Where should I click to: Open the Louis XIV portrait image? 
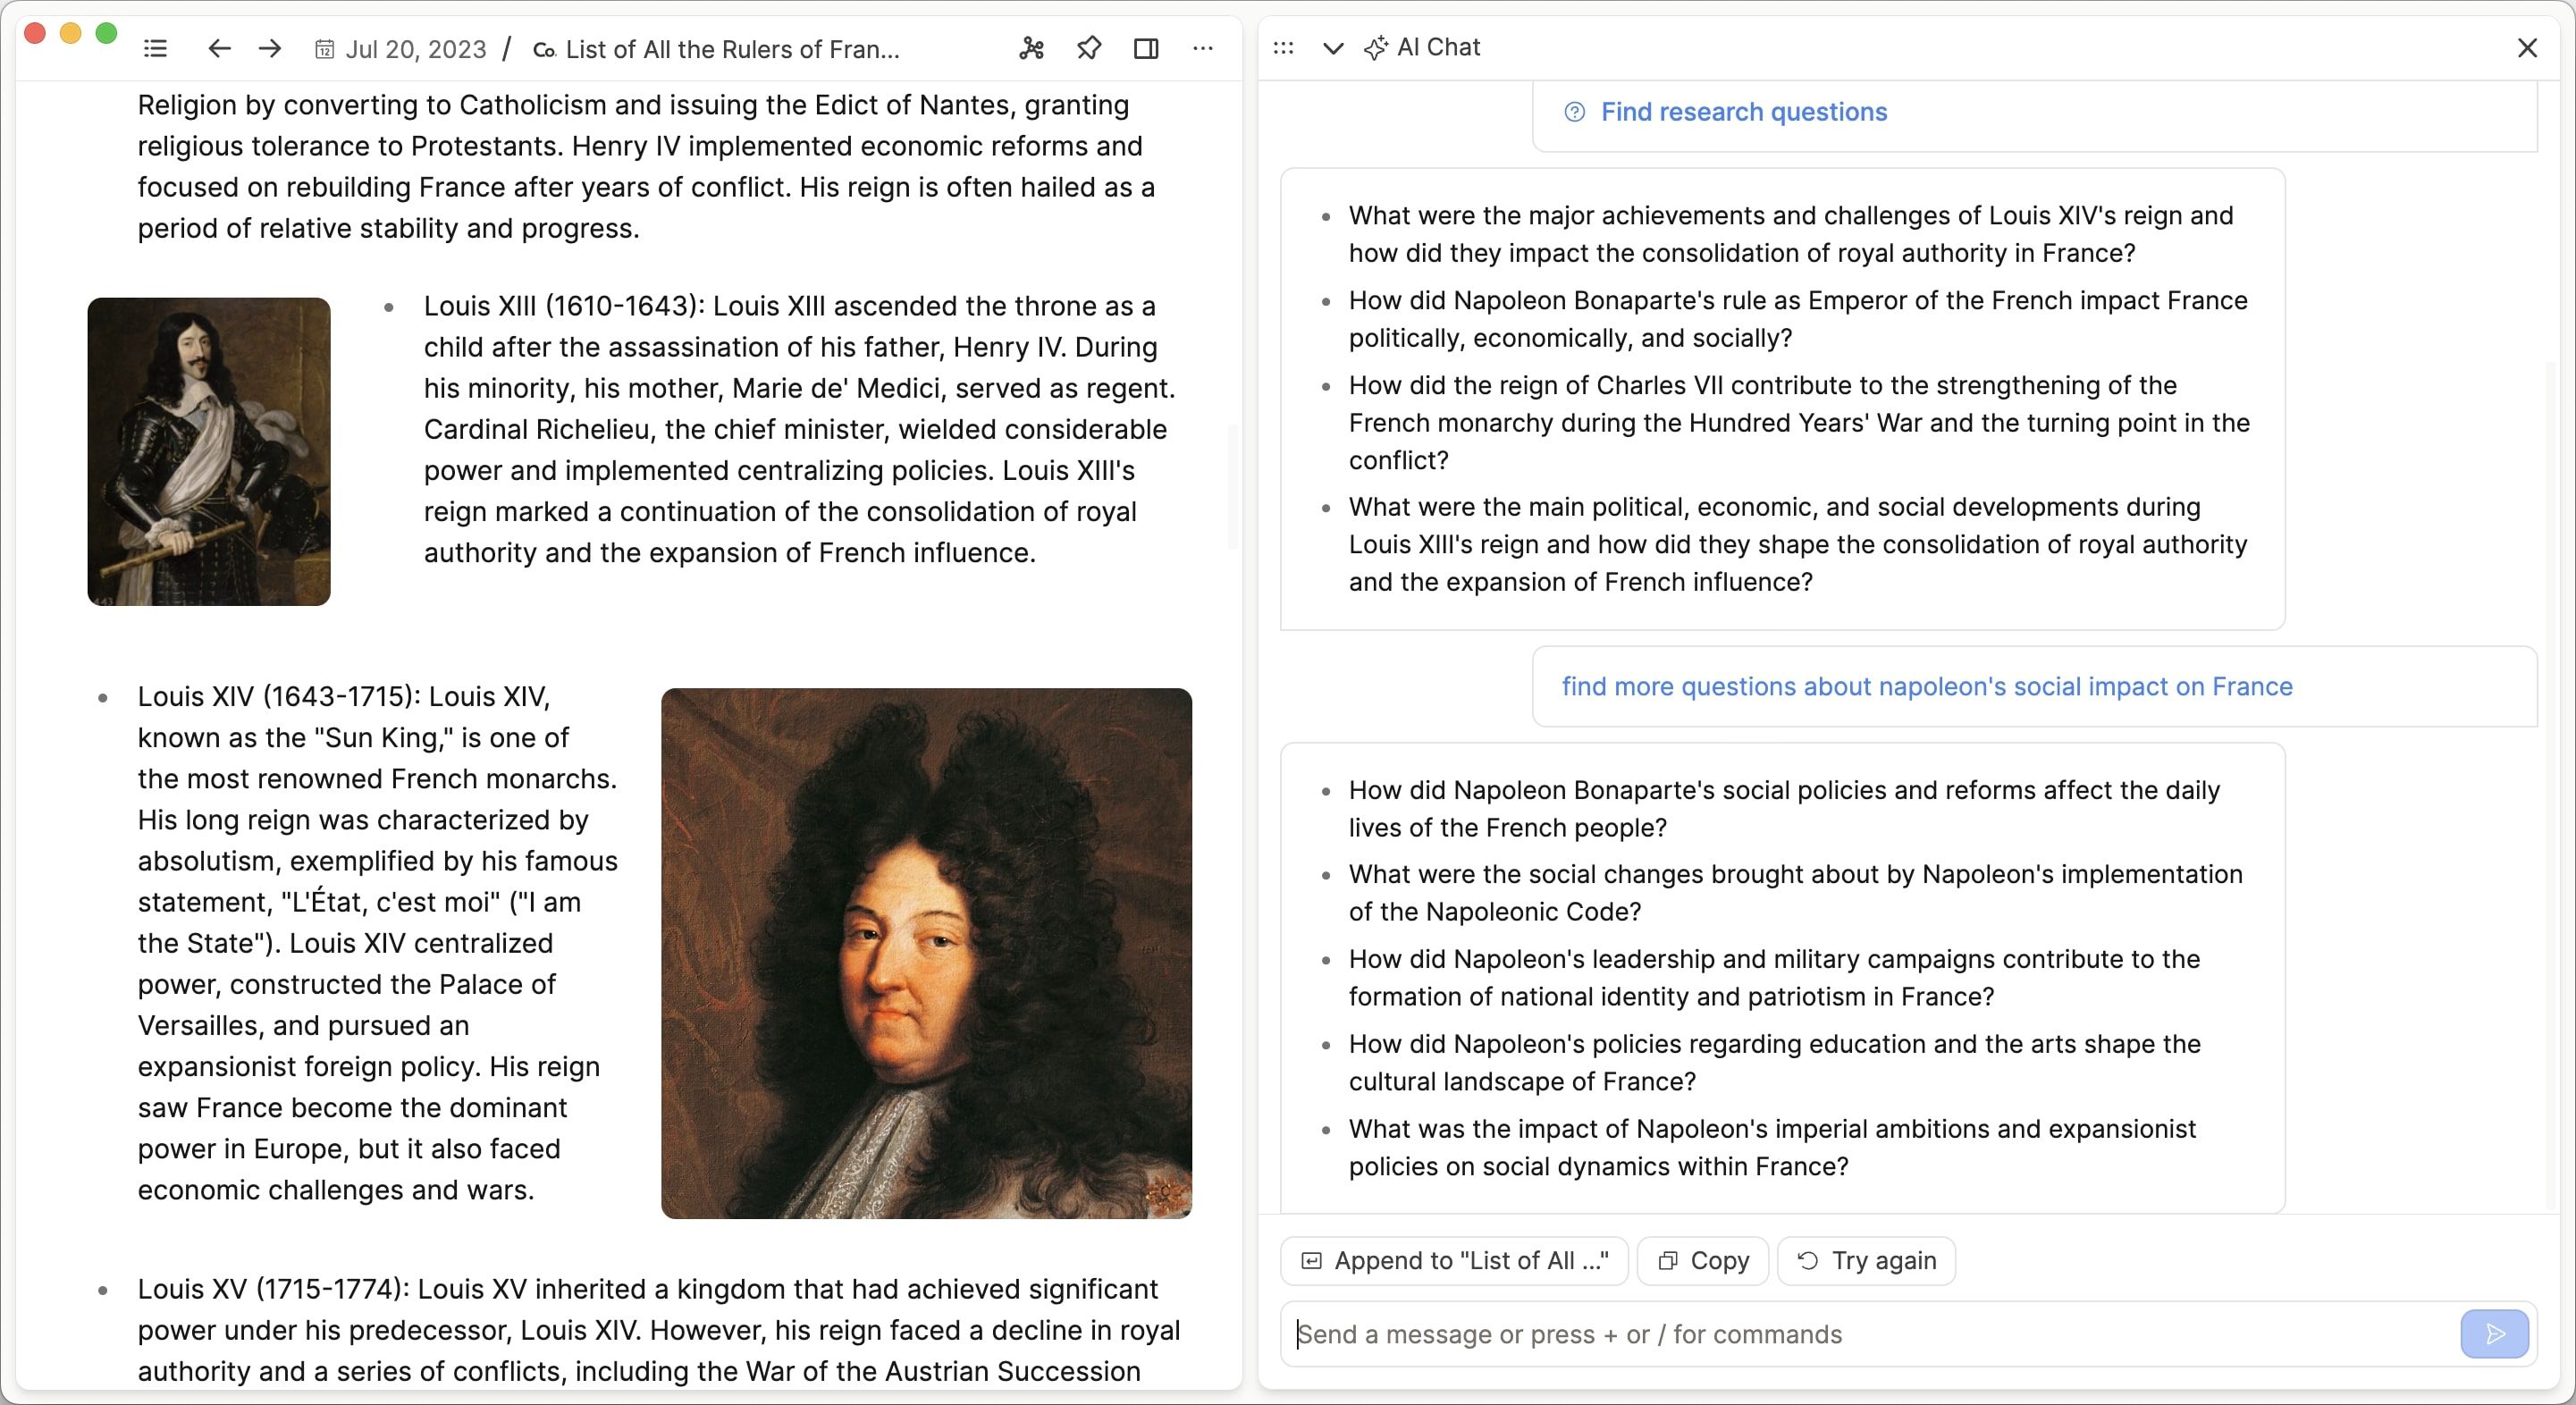click(x=926, y=953)
